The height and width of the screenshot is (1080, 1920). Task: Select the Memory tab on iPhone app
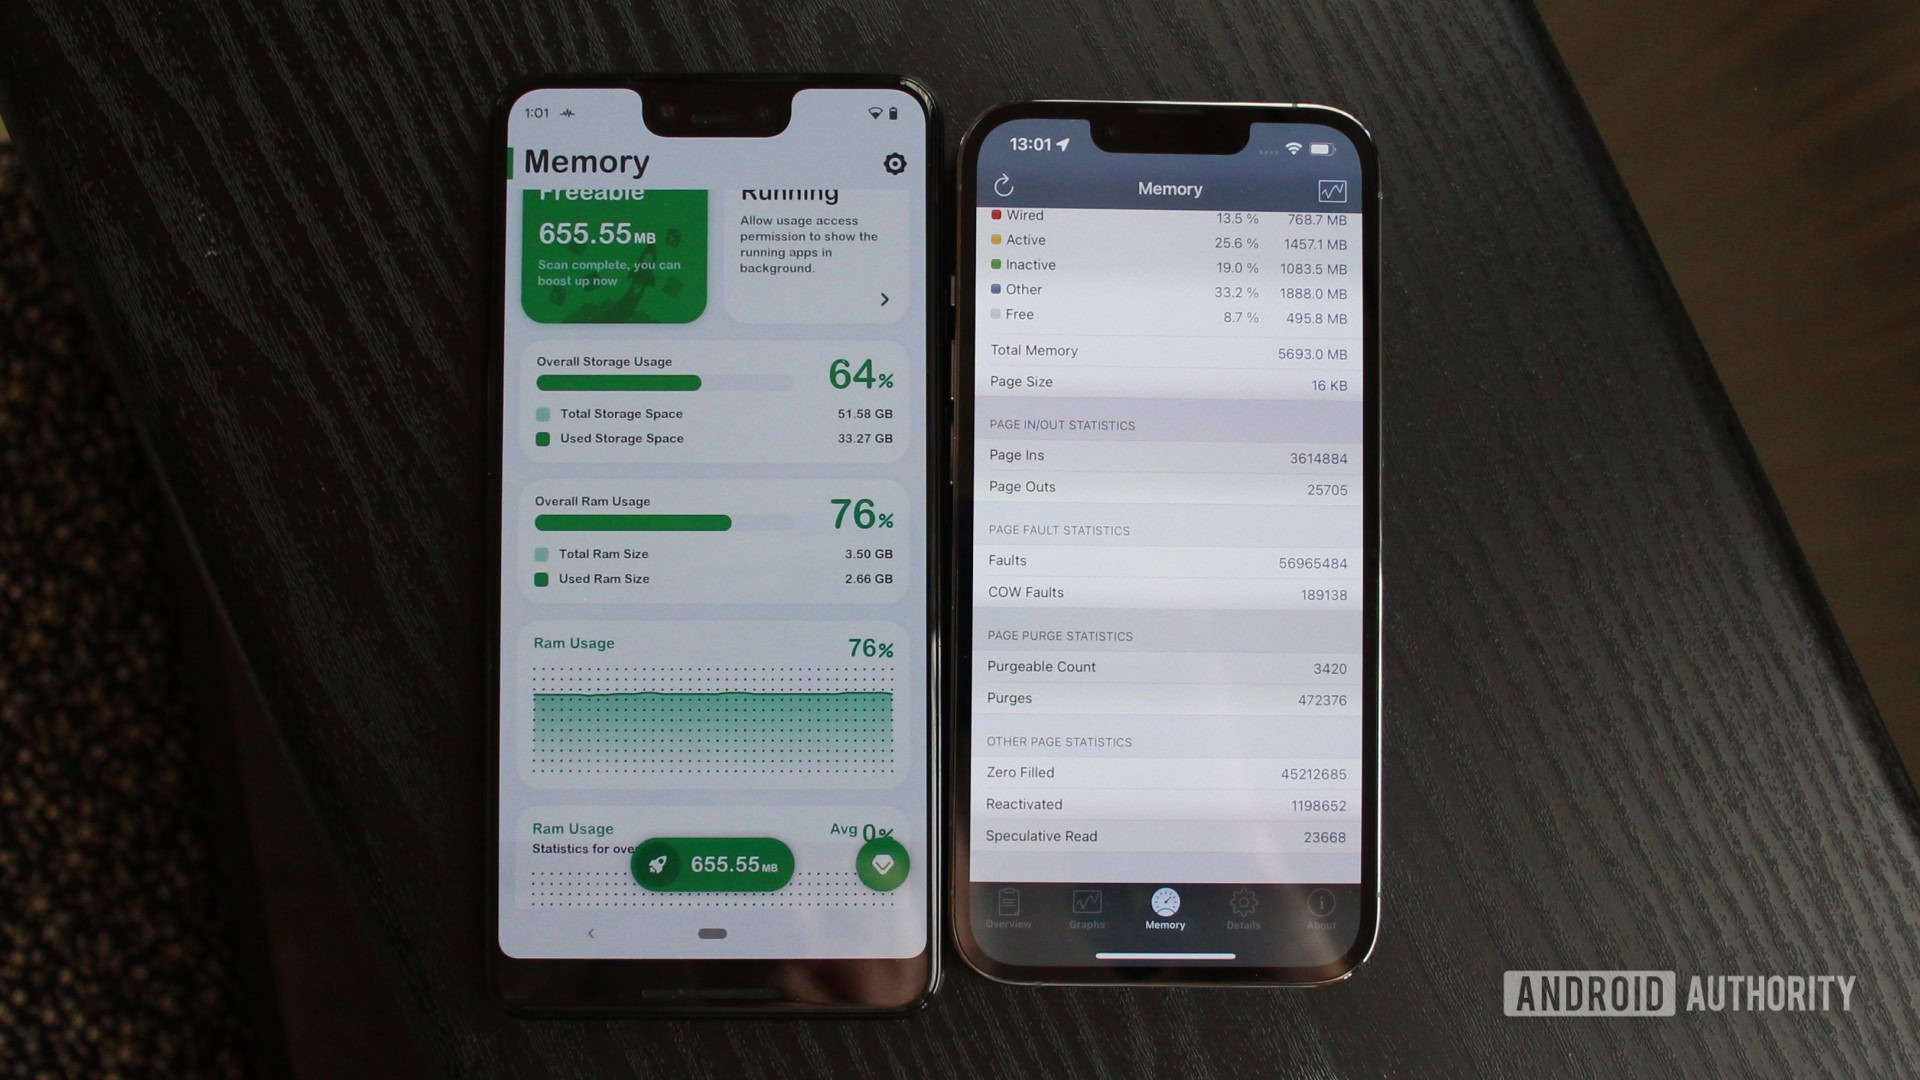coord(1166,911)
